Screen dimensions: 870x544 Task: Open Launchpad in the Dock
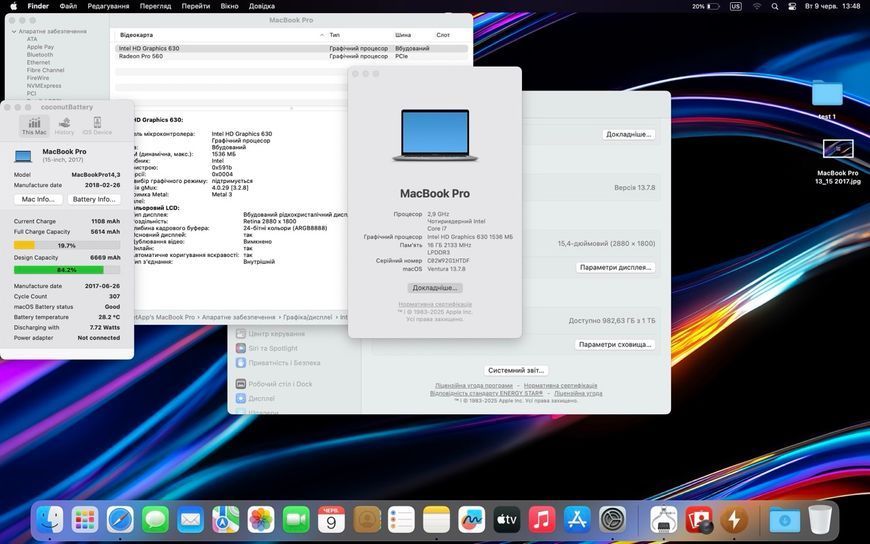point(85,520)
